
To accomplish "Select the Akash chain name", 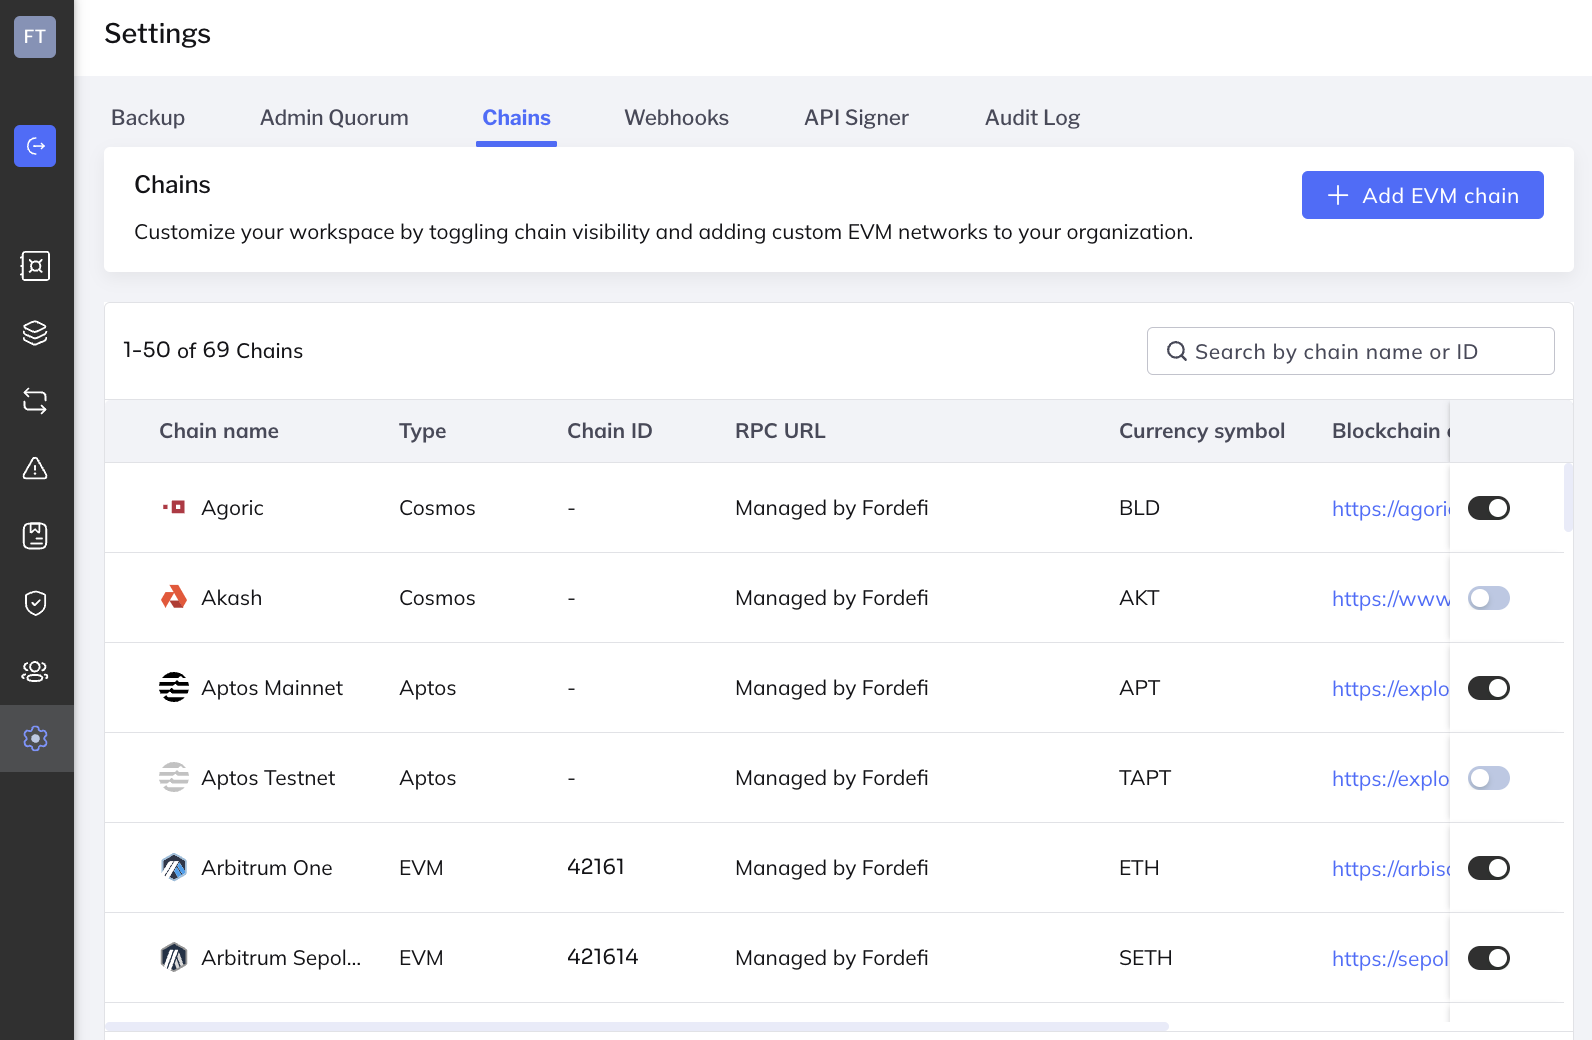I will click(231, 597).
